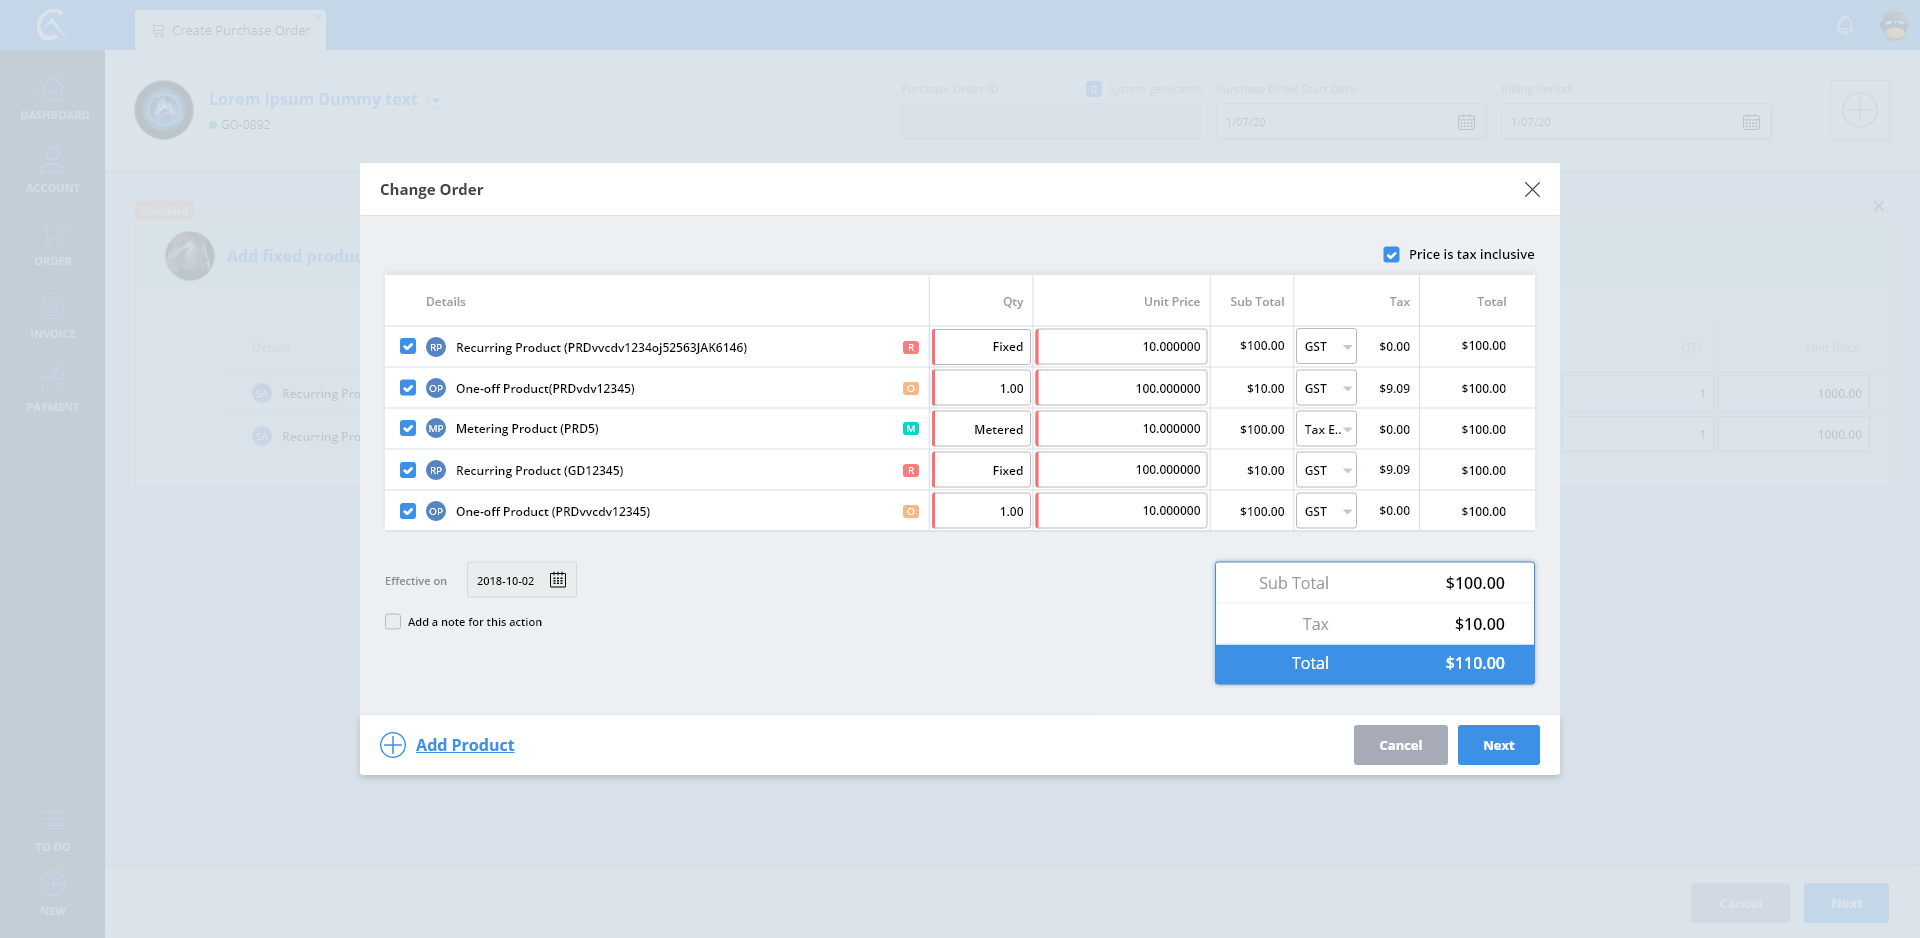Click the calendar icon beside Effective on date

click(x=558, y=580)
